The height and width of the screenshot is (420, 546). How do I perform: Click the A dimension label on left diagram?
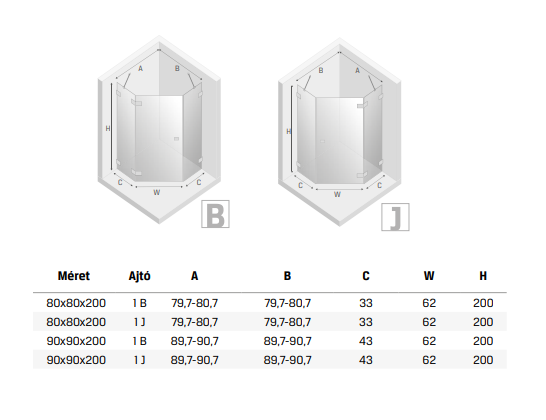point(140,69)
